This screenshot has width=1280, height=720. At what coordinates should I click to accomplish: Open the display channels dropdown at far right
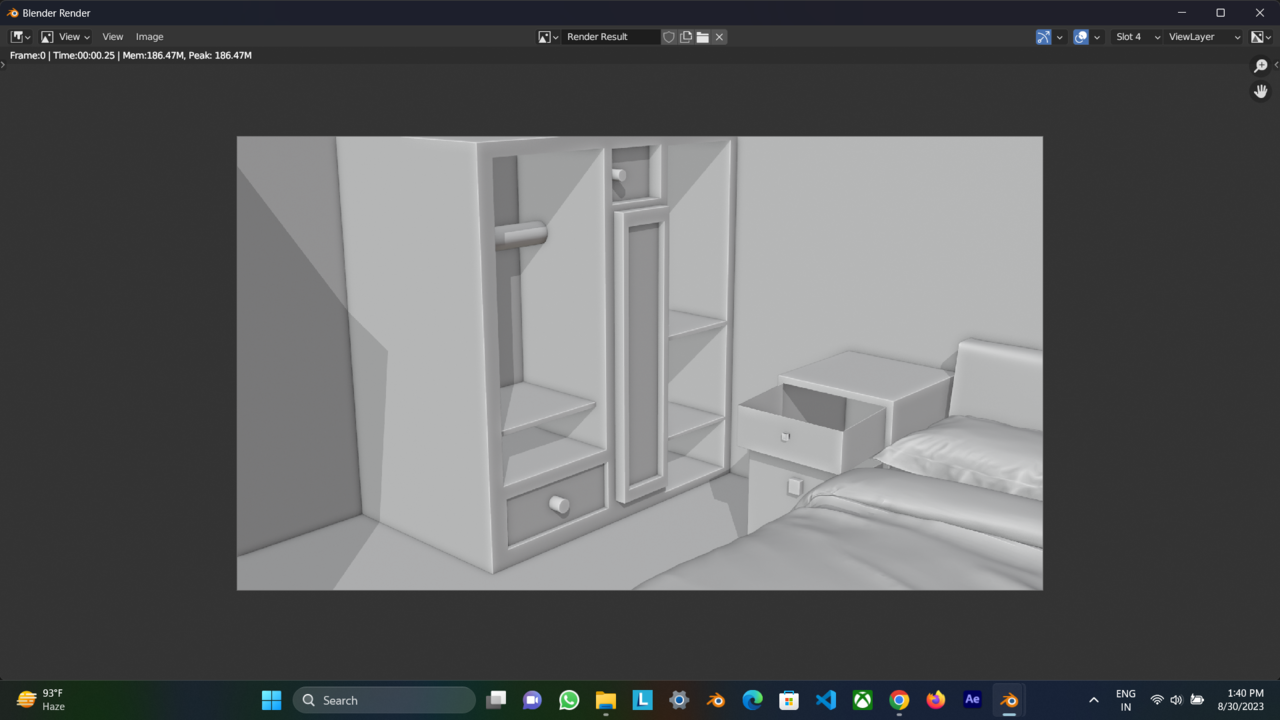click(x=1258, y=36)
